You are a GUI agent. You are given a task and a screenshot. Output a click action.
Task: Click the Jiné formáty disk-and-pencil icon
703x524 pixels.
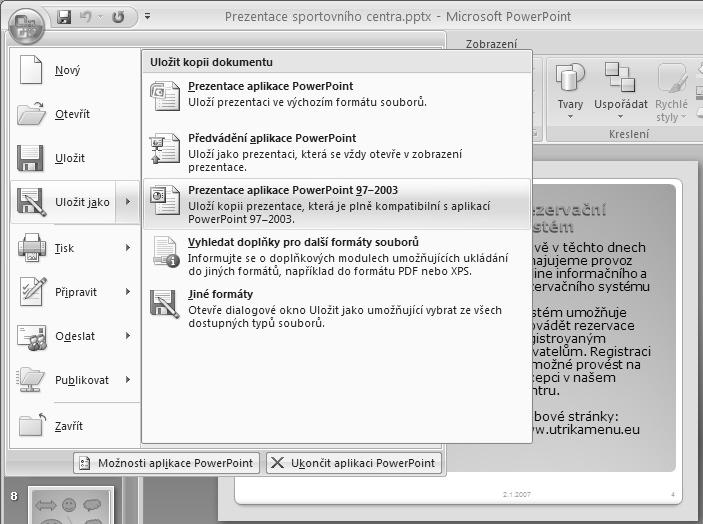[x=165, y=304]
